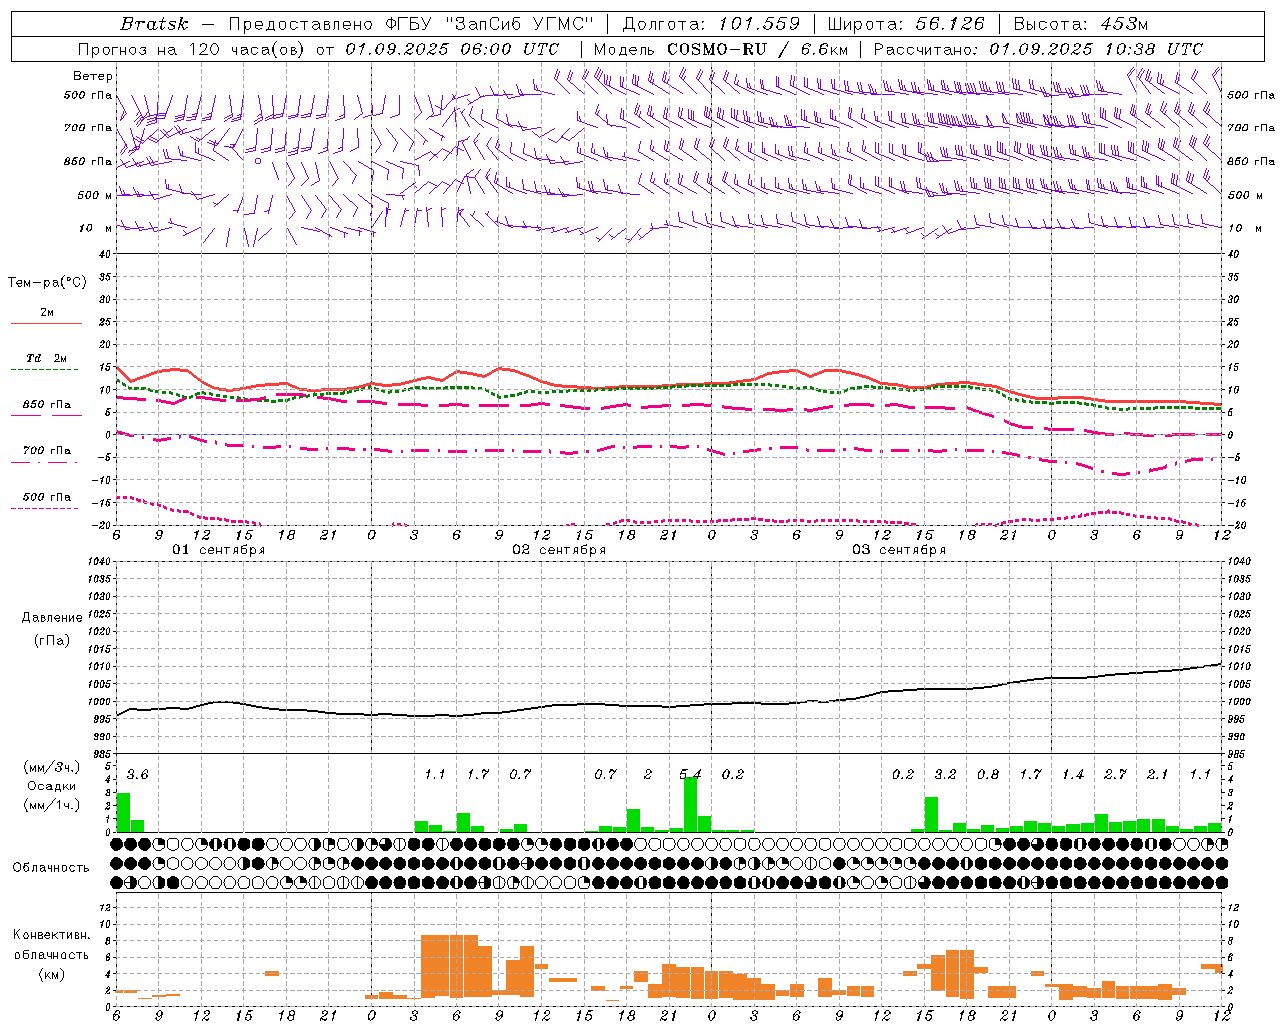Click the "Td 2м" dew point legend entry
Viewport: 1280px width, 1024px height.
(x=46, y=358)
